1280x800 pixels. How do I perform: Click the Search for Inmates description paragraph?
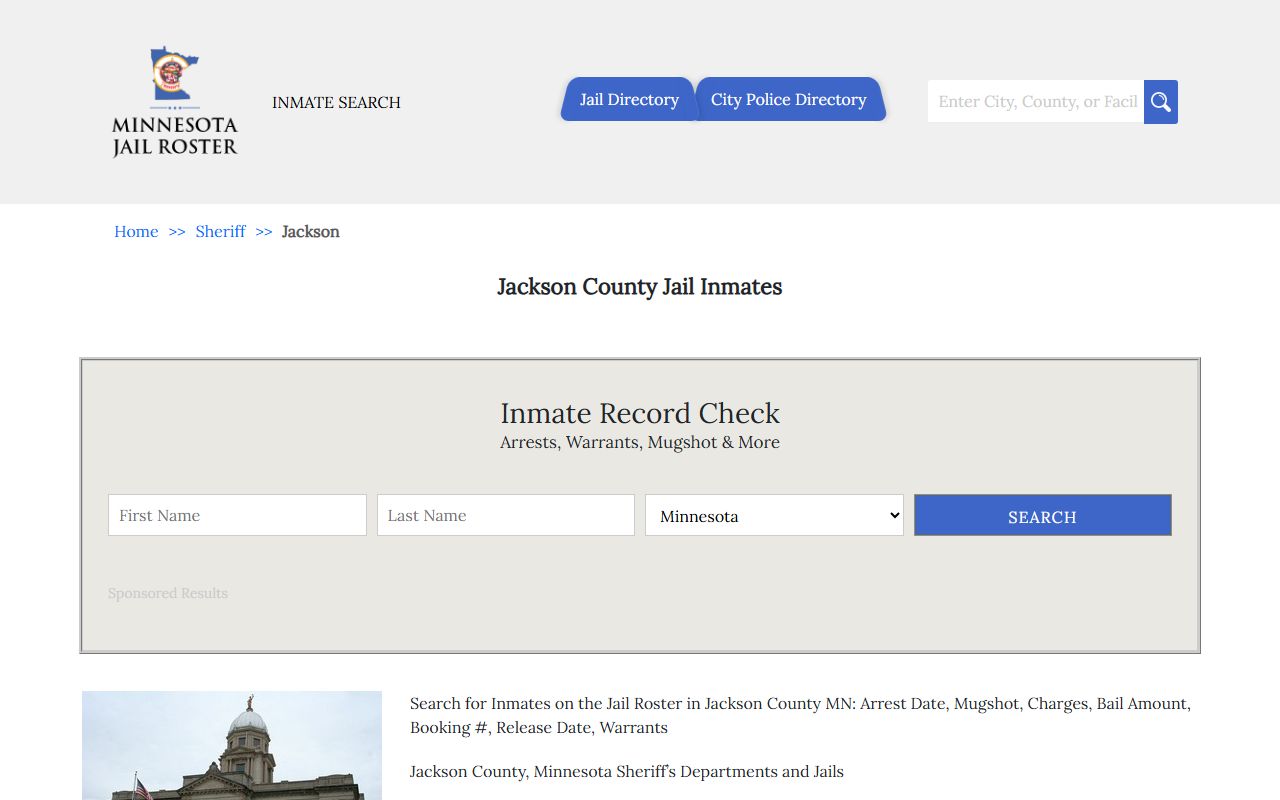801,715
